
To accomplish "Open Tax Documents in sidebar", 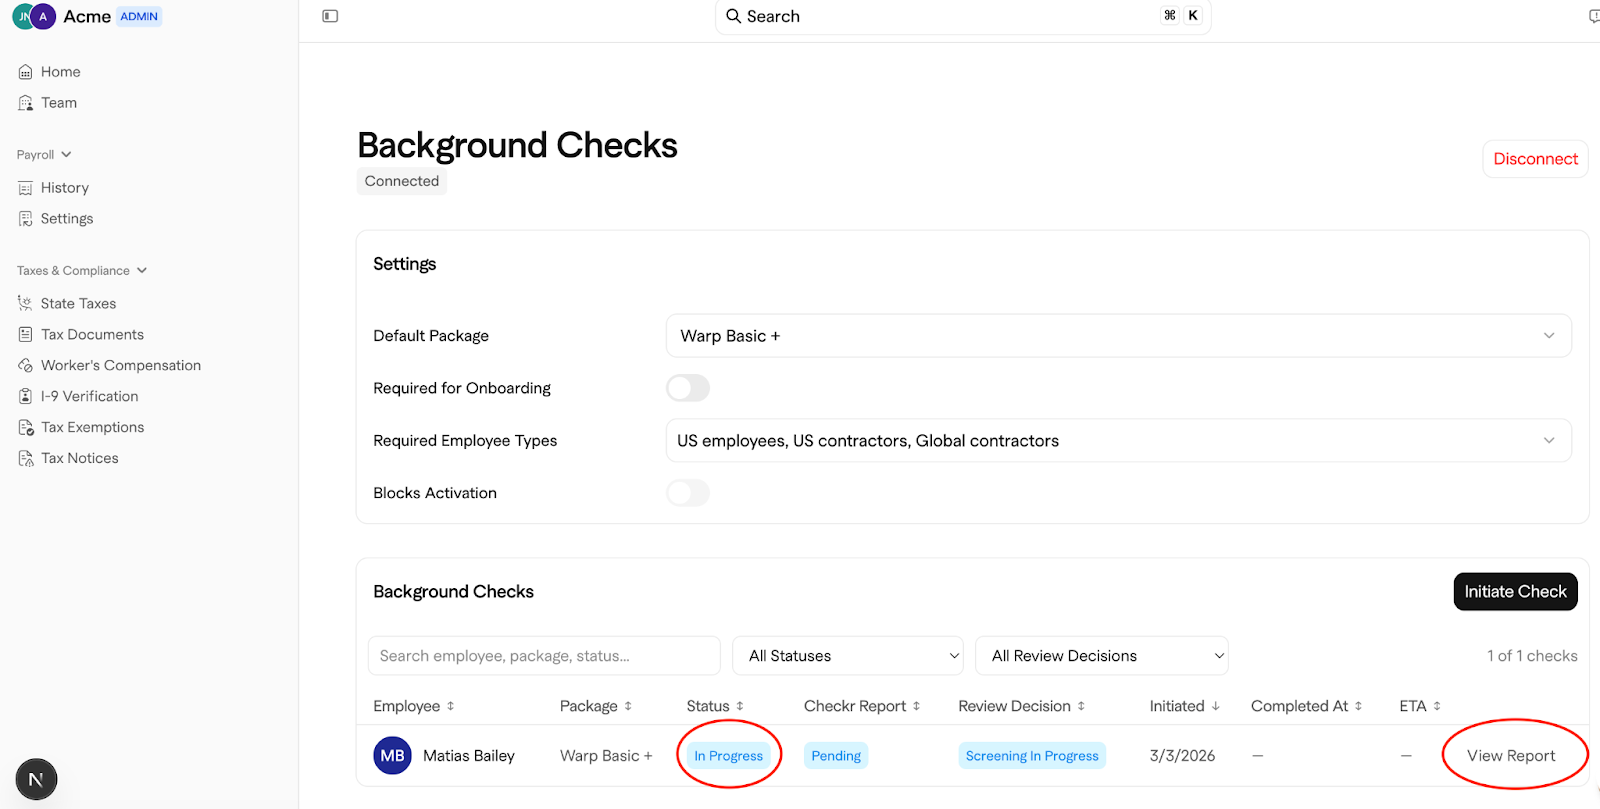I will coord(92,335).
